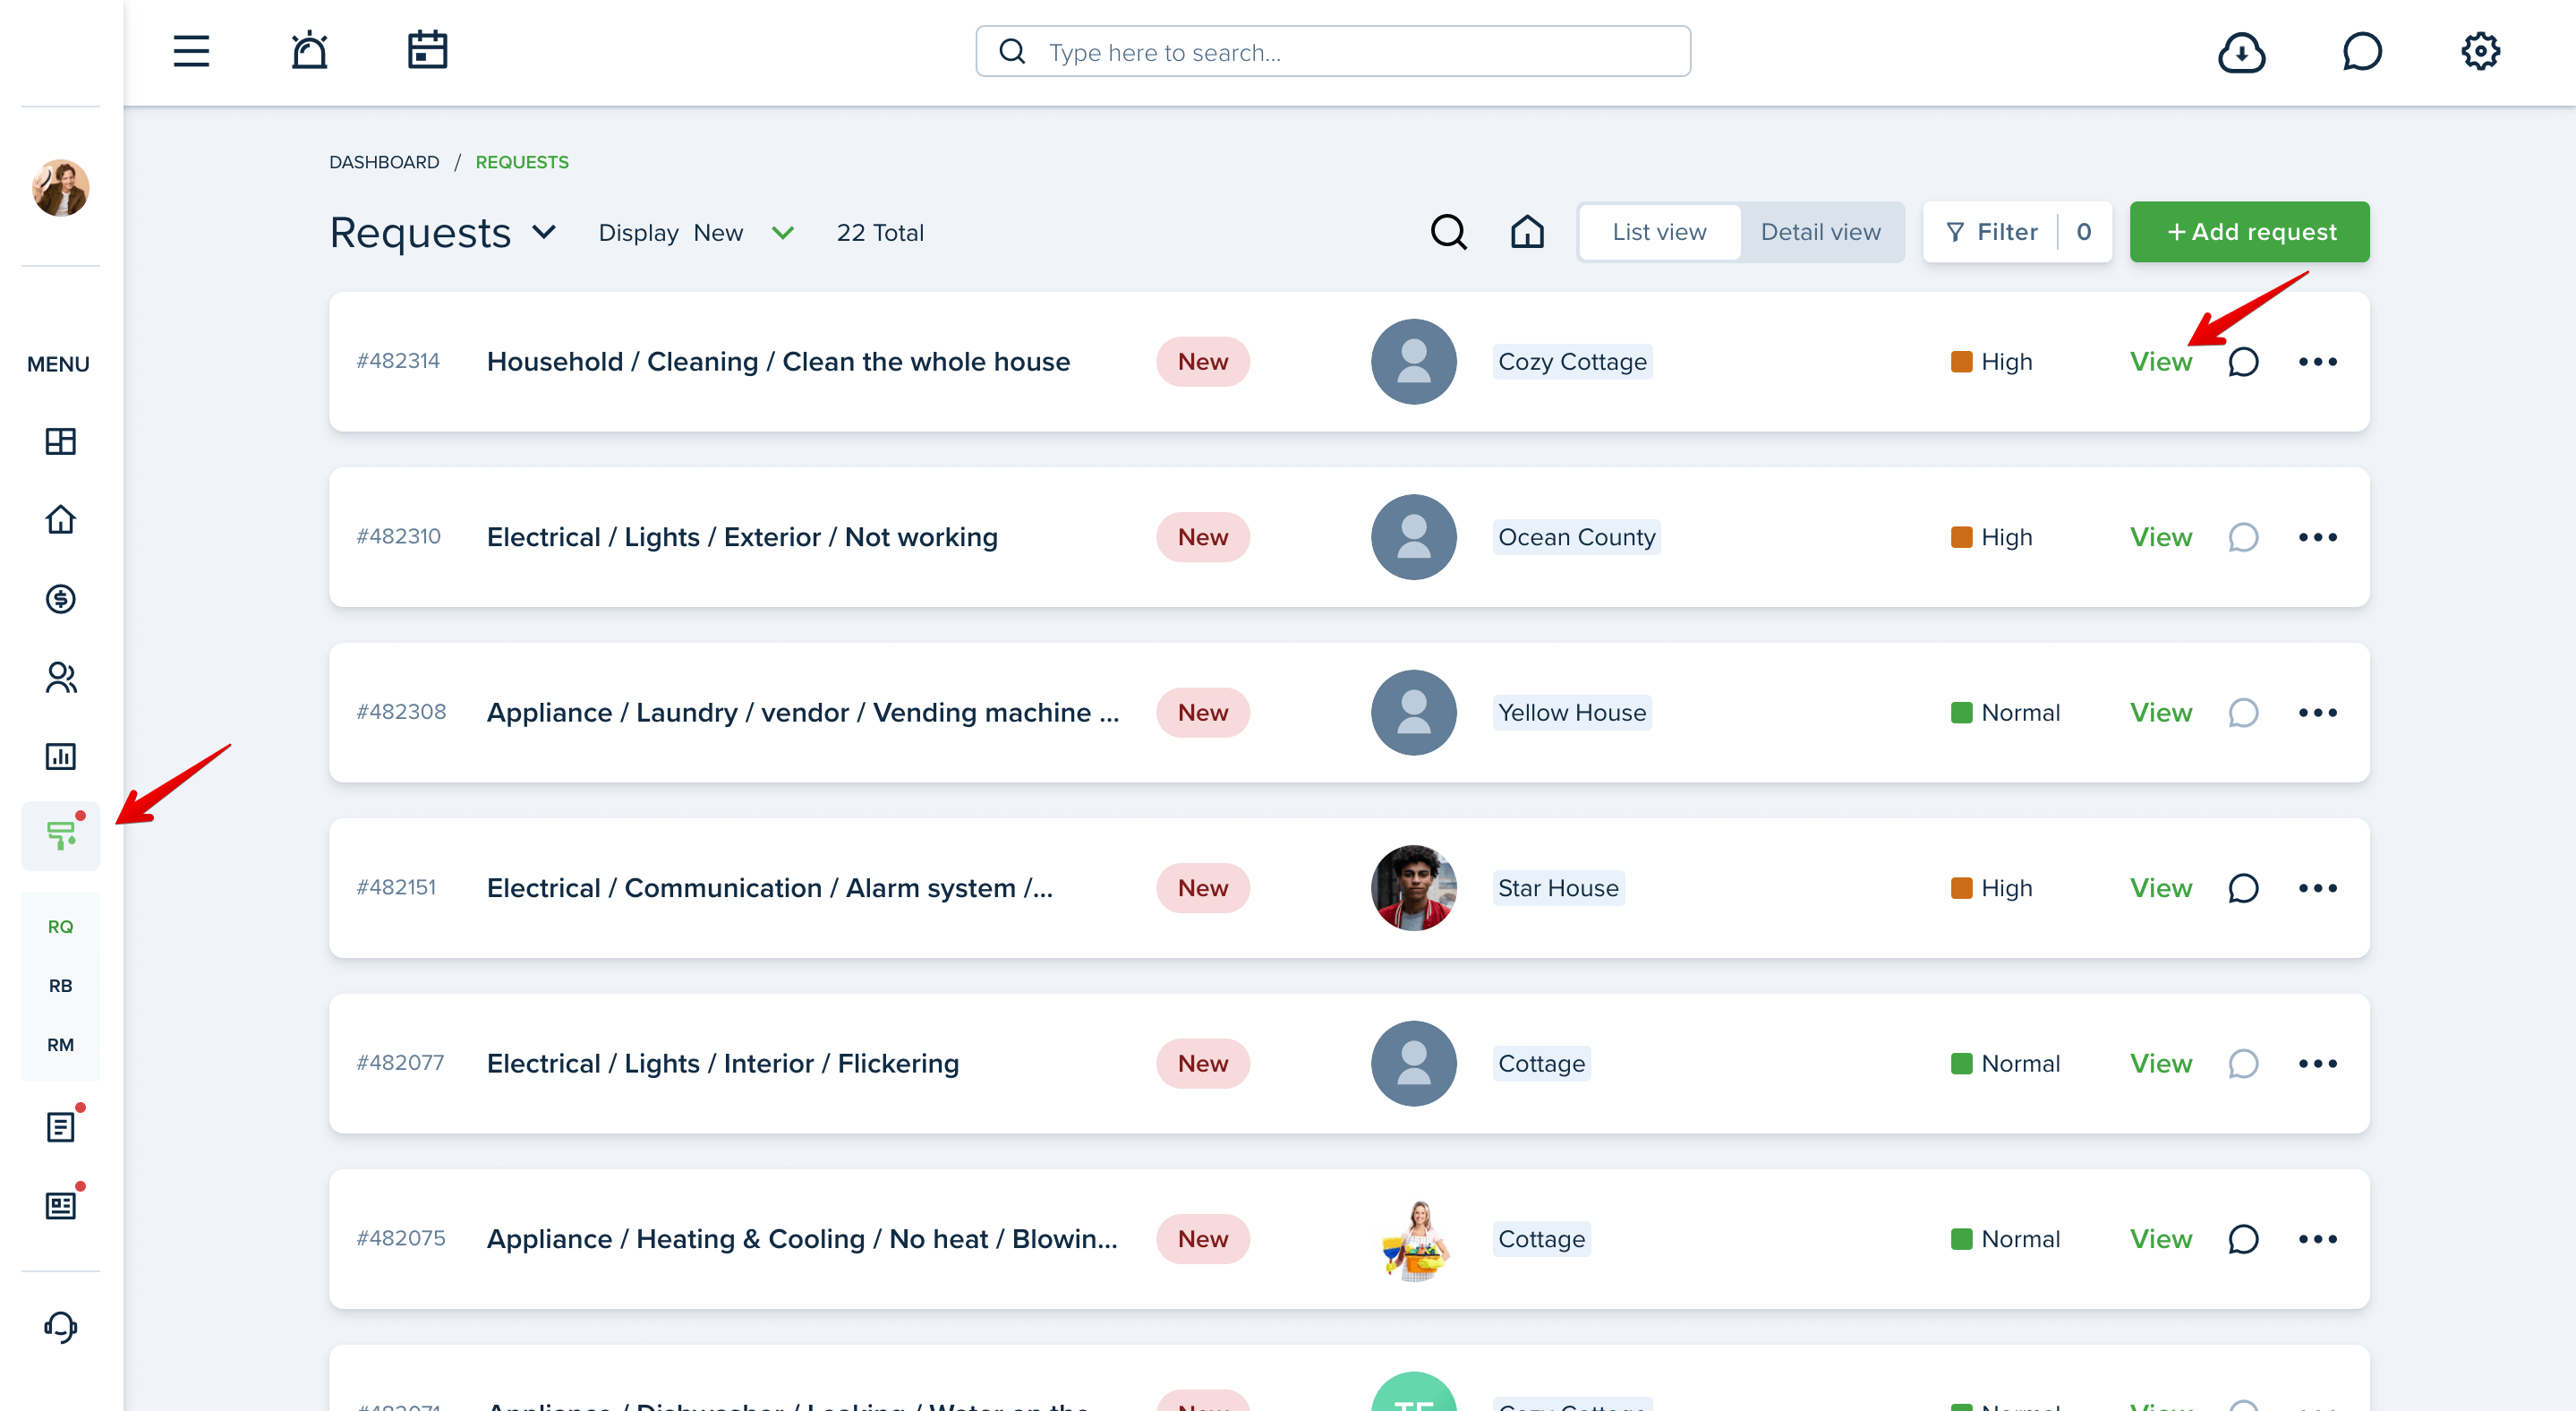
Task: Click the Star House property tag
Action: pos(1558,888)
